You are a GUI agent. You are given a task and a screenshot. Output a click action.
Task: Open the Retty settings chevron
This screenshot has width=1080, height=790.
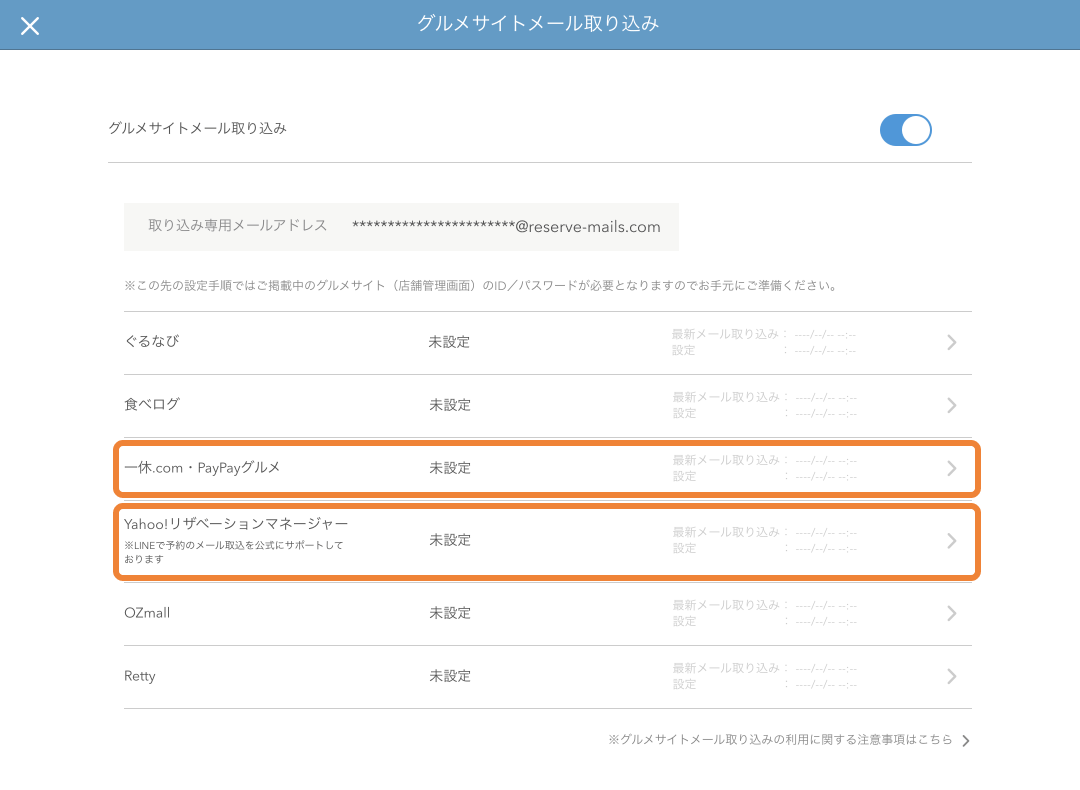[951, 676]
